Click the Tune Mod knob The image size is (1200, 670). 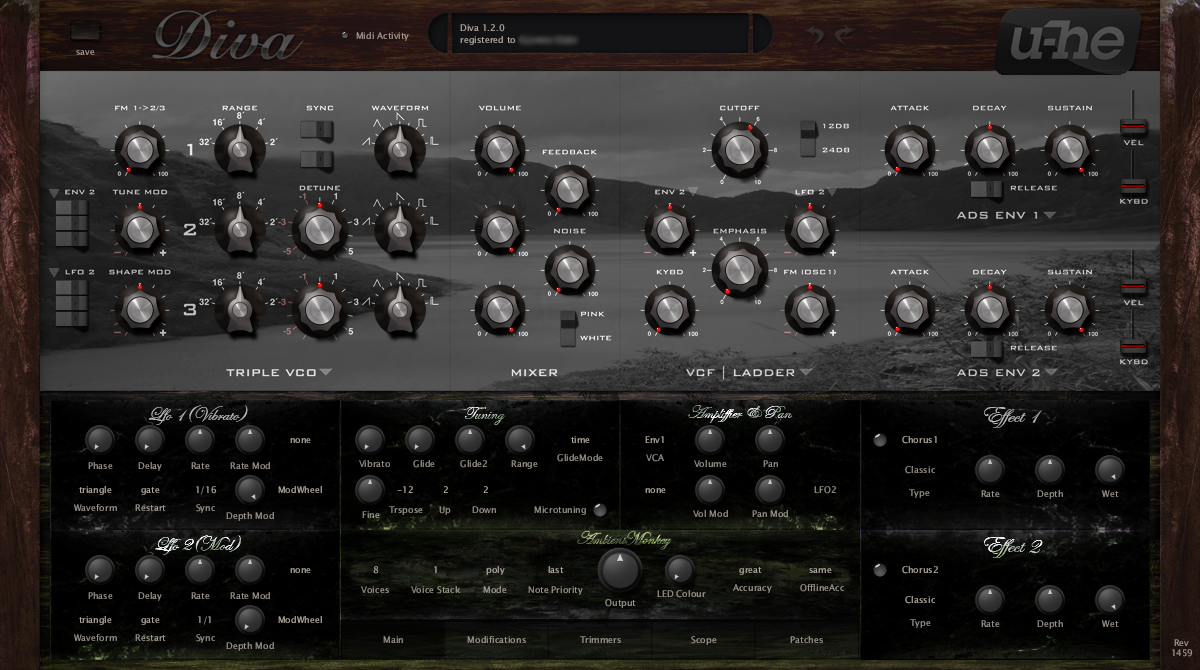[x=140, y=229]
